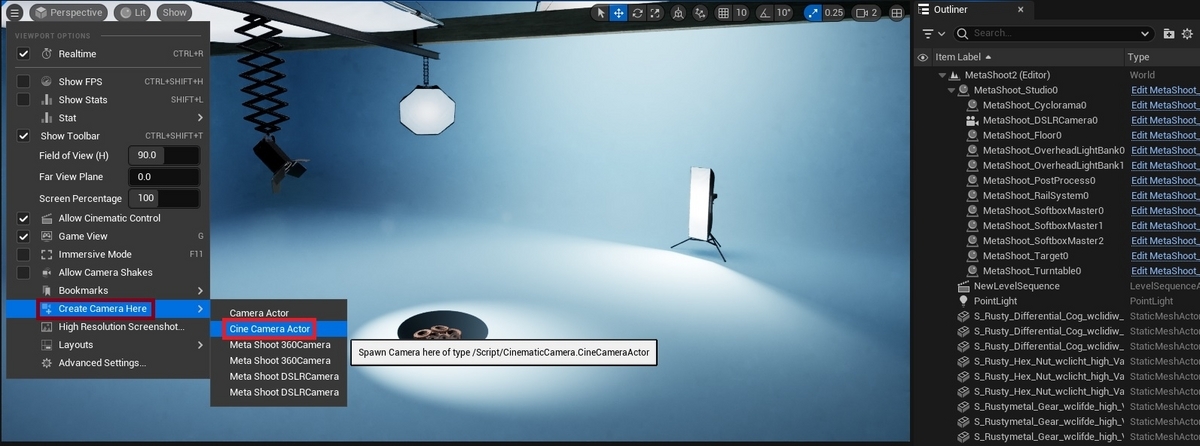Toggle world/local coordinate system icon
This screenshot has width=1200, height=446.
(x=678, y=13)
